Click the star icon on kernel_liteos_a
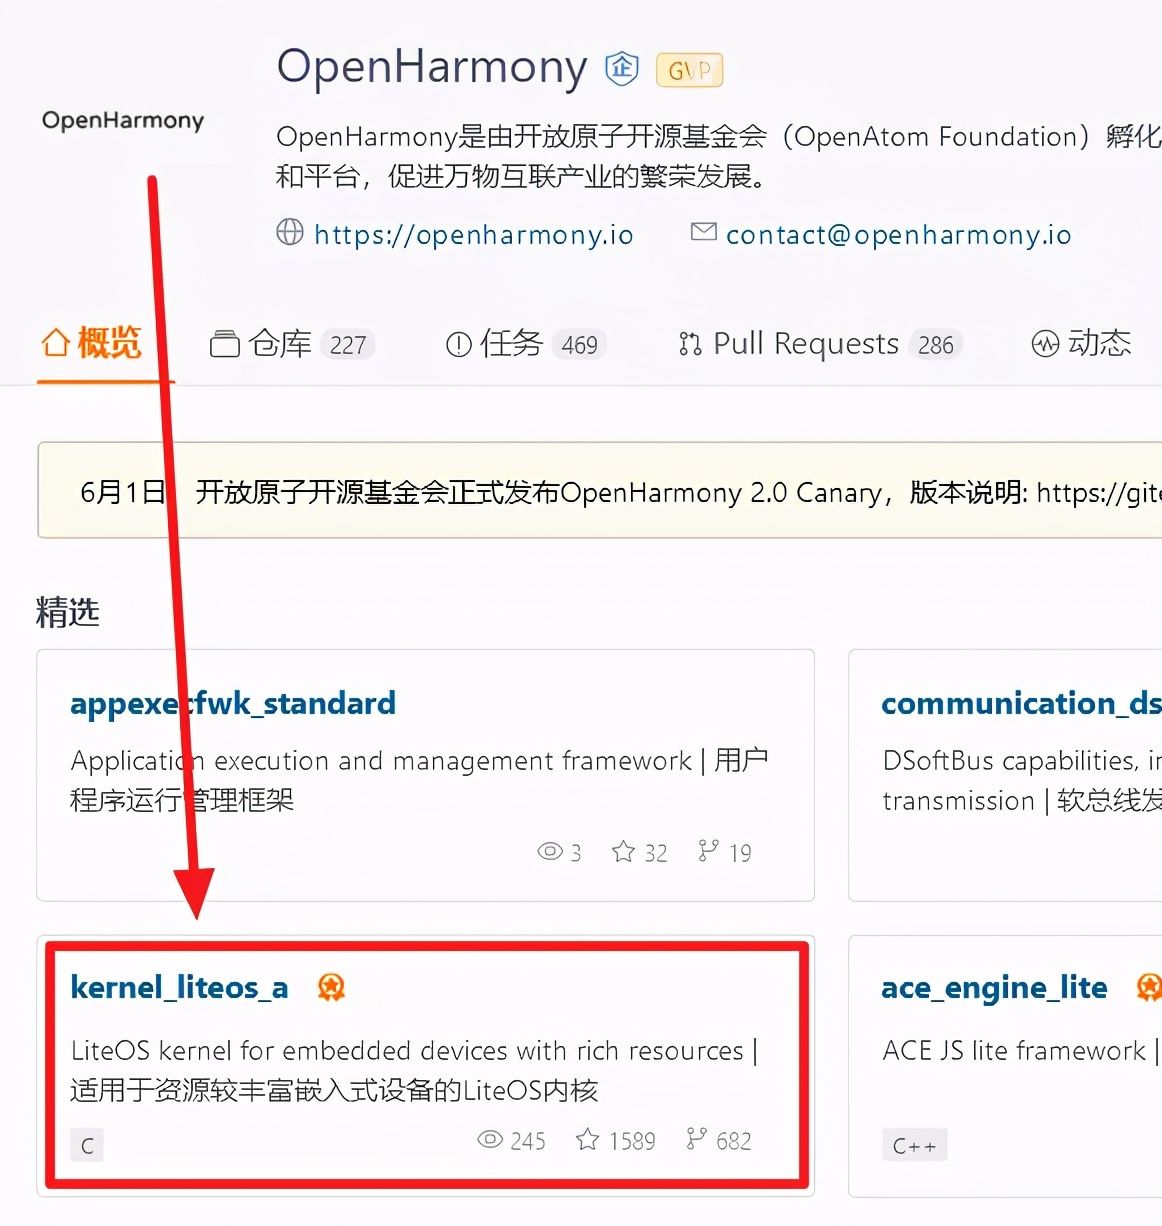 point(588,1139)
